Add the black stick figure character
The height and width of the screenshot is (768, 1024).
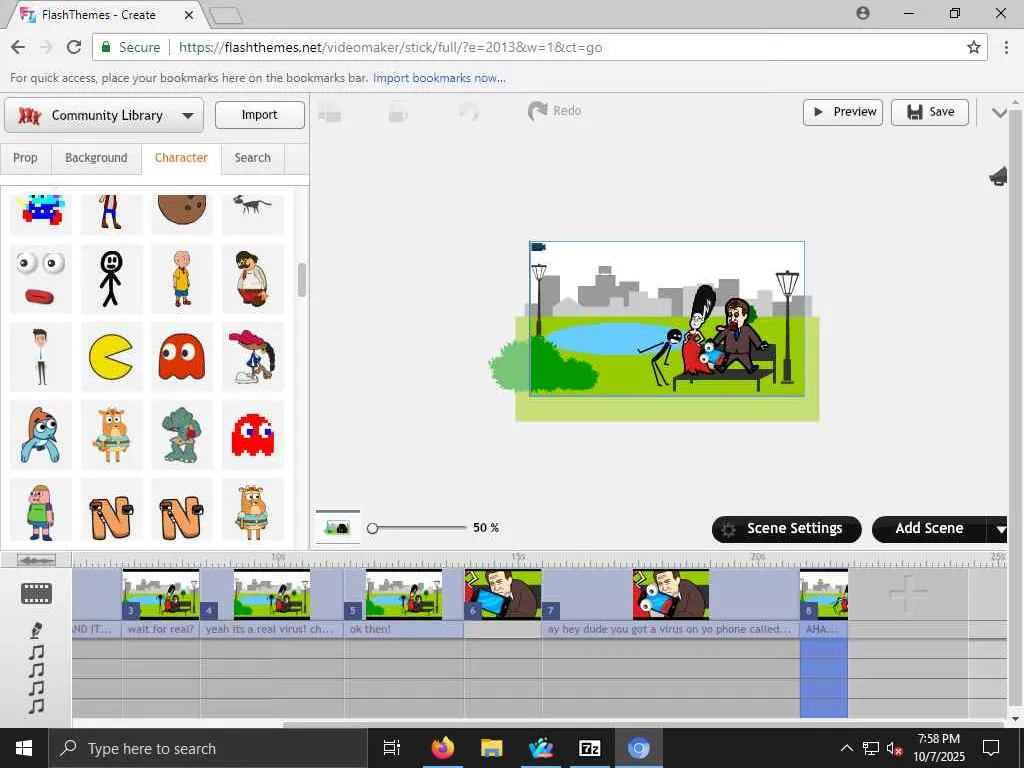click(111, 279)
